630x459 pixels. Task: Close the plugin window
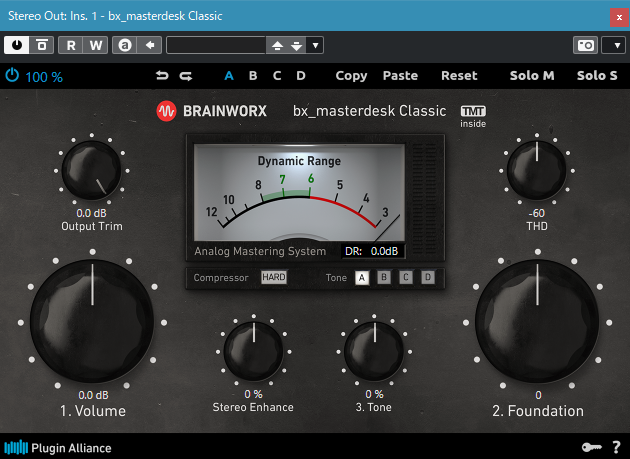click(x=619, y=18)
